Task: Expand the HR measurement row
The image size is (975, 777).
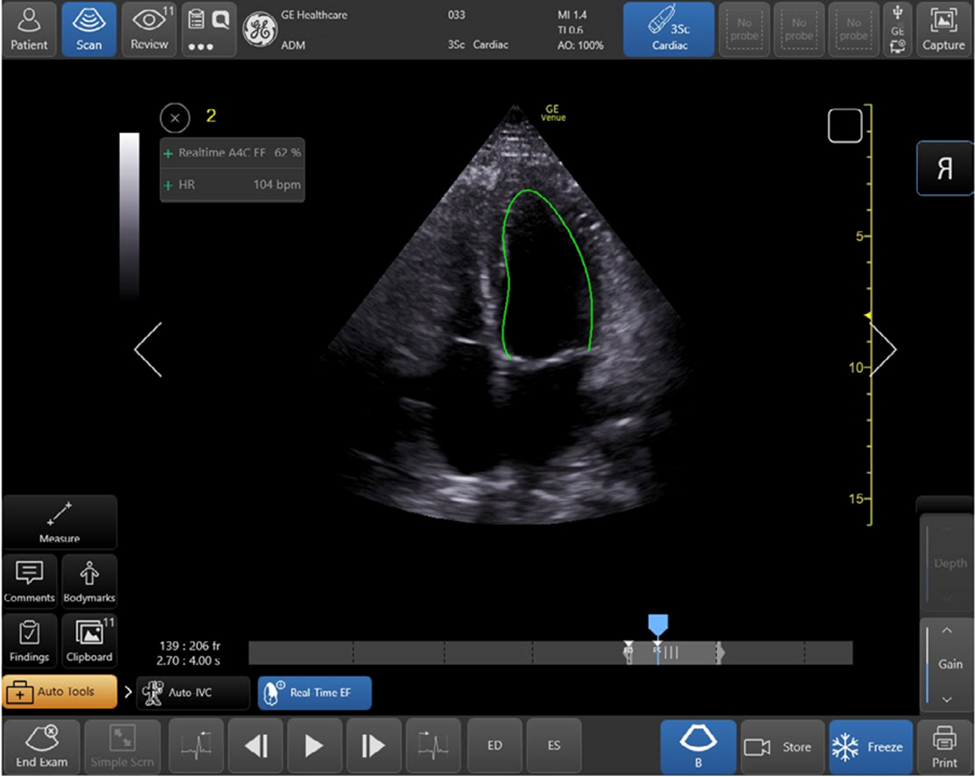Action: [x=168, y=186]
